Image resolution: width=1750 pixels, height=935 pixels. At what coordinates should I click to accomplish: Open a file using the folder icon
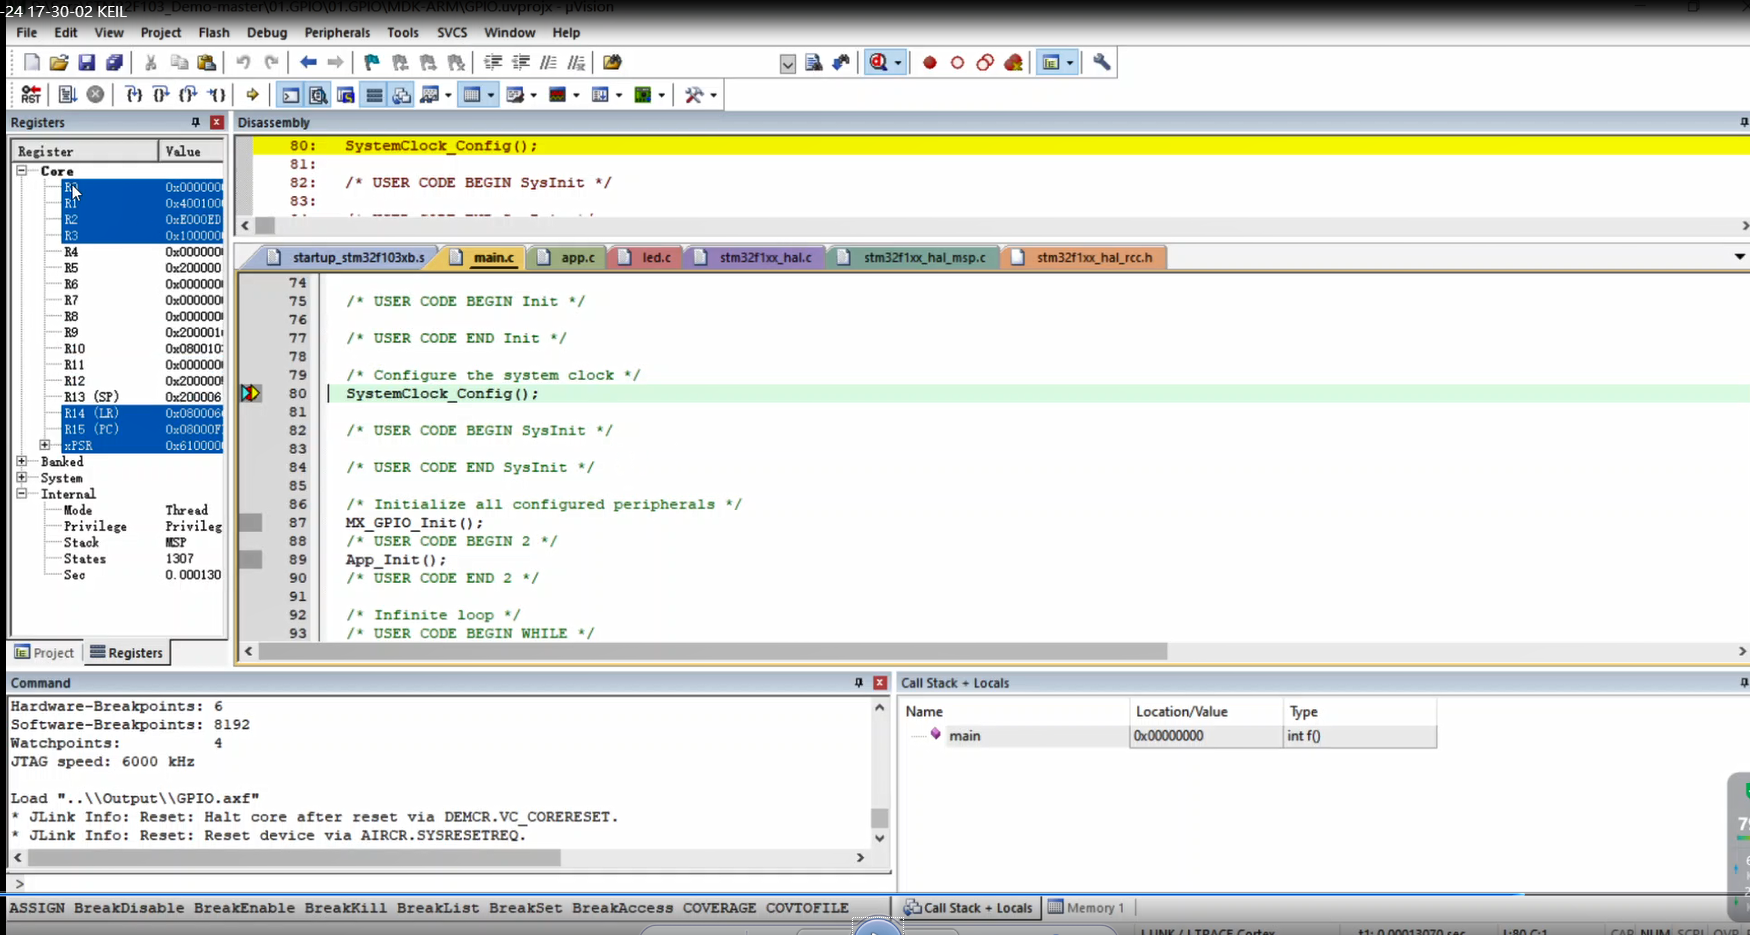click(x=59, y=63)
